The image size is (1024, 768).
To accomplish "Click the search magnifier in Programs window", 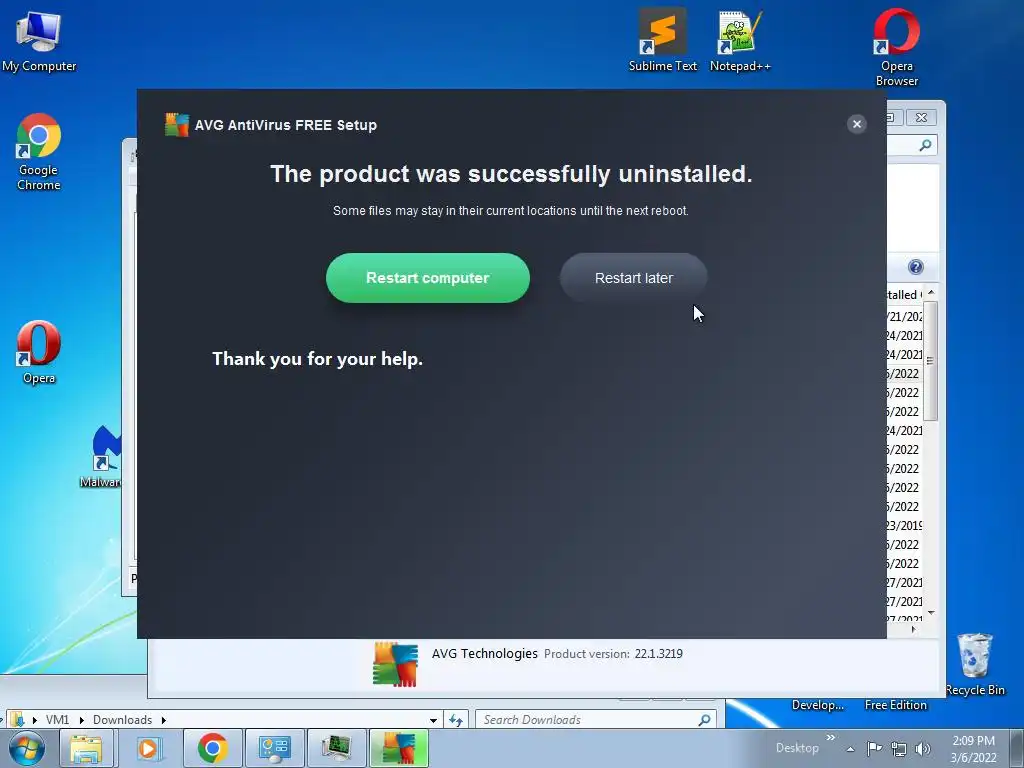I will click(x=925, y=145).
